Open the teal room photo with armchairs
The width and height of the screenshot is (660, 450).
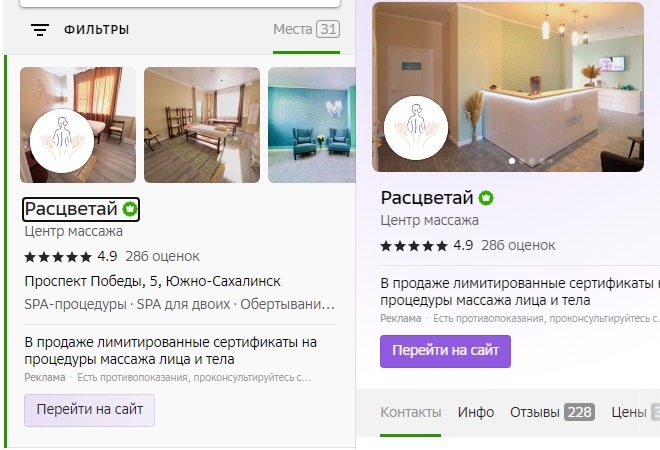point(312,125)
